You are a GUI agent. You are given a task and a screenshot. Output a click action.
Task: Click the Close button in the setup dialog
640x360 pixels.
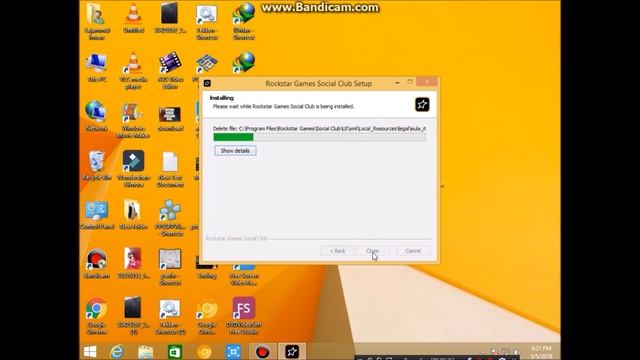click(x=372, y=251)
